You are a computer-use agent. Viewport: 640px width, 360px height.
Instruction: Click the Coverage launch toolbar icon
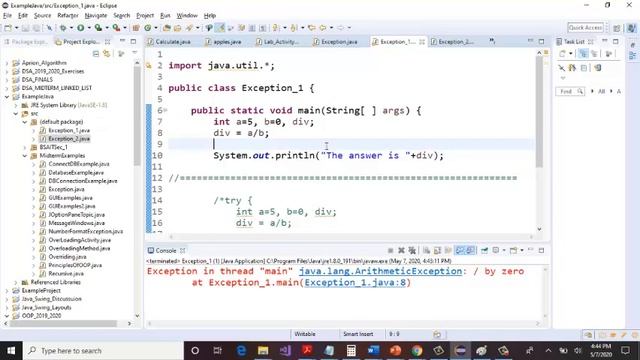tap(98, 28)
